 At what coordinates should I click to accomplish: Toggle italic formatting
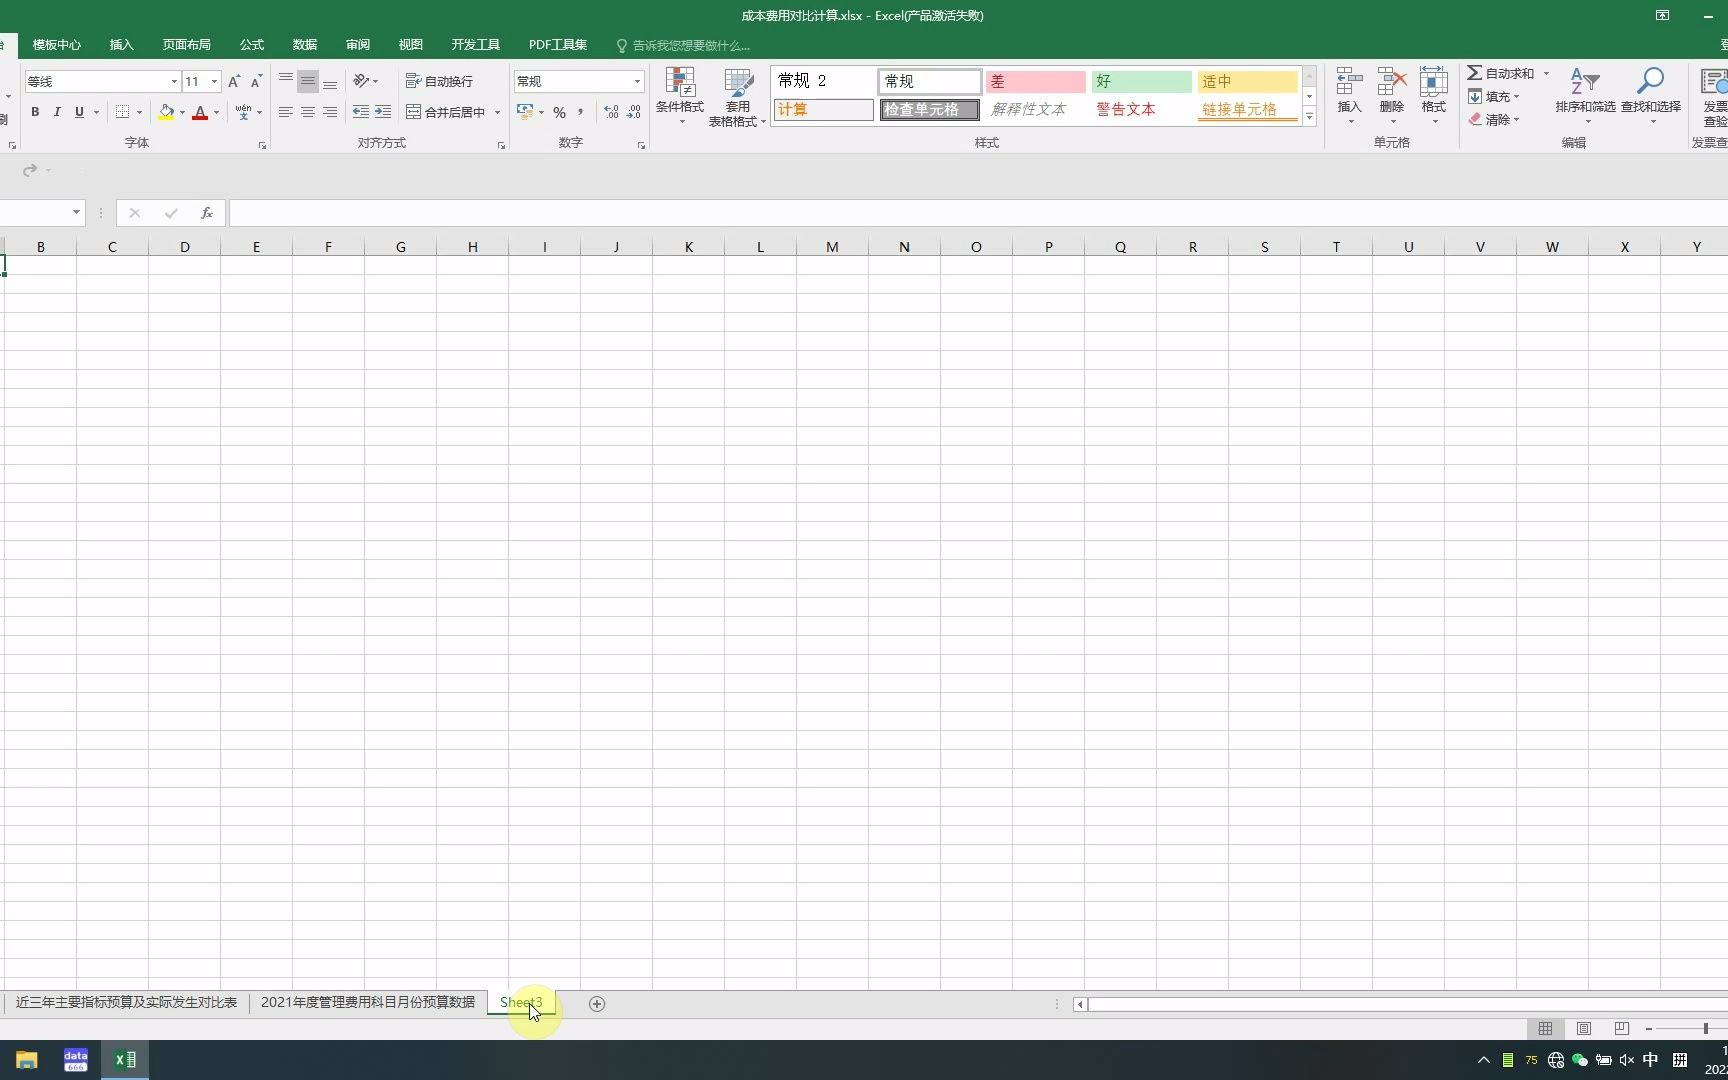click(x=57, y=112)
